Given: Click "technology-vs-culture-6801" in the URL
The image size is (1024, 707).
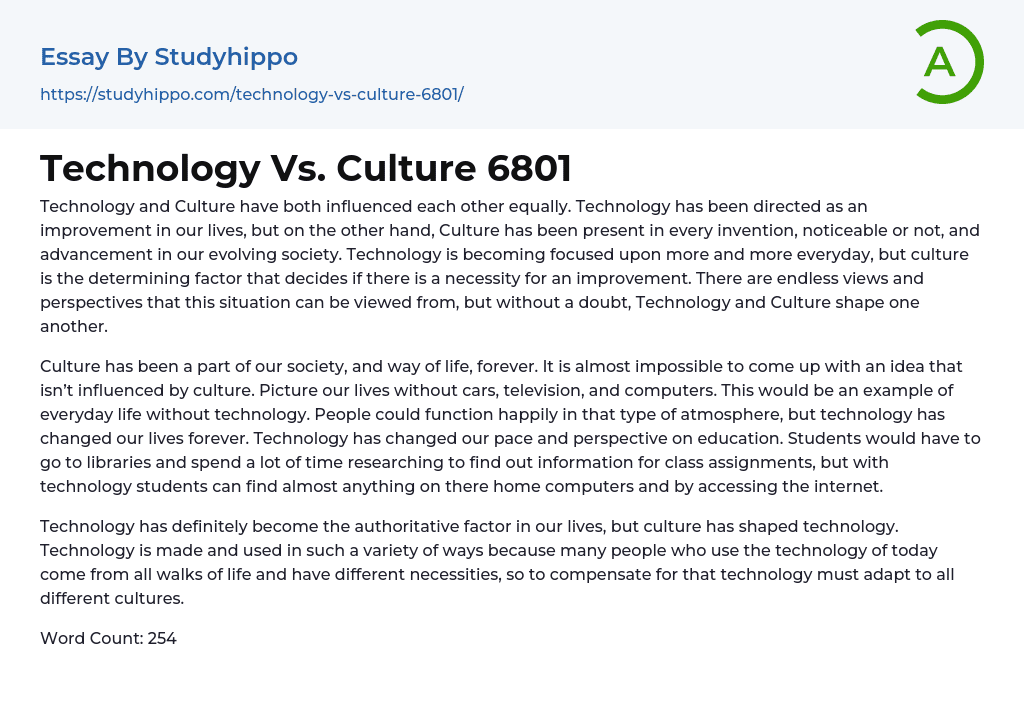Looking at the screenshot, I should point(346,94).
